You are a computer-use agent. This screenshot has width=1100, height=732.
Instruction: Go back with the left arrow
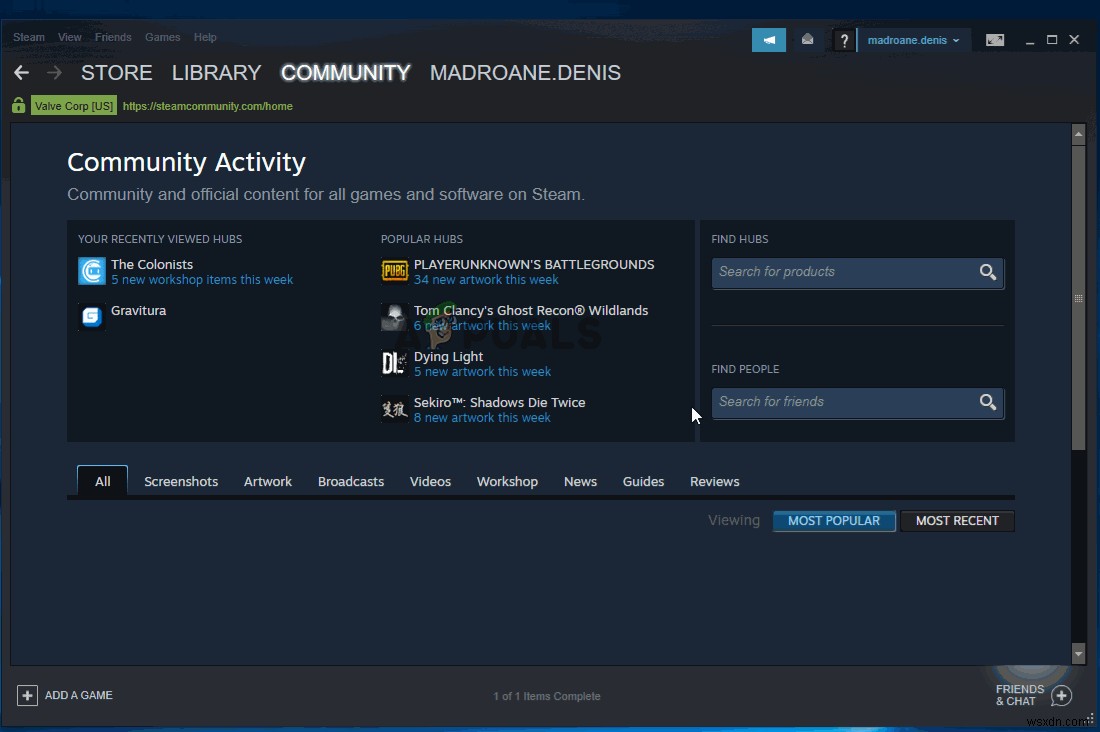pos(21,72)
